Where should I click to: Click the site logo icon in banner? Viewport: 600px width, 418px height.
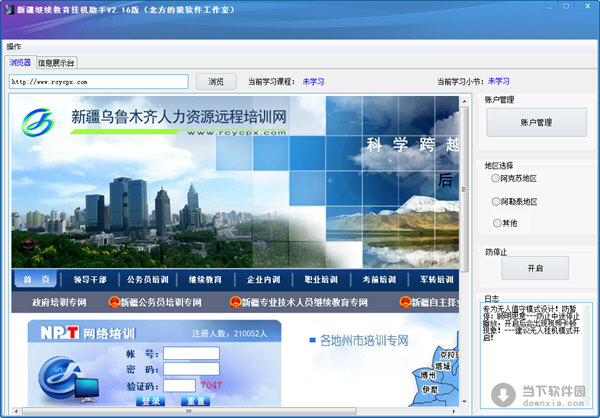tap(38, 122)
